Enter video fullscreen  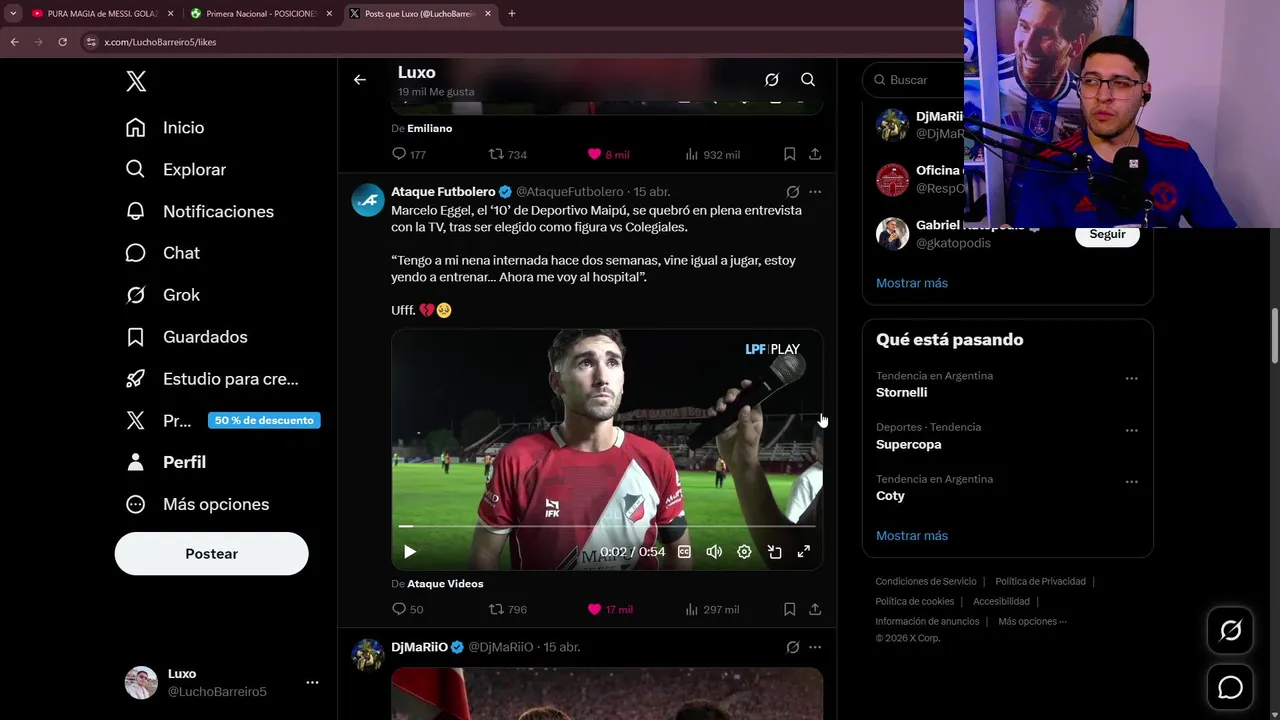(x=803, y=552)
